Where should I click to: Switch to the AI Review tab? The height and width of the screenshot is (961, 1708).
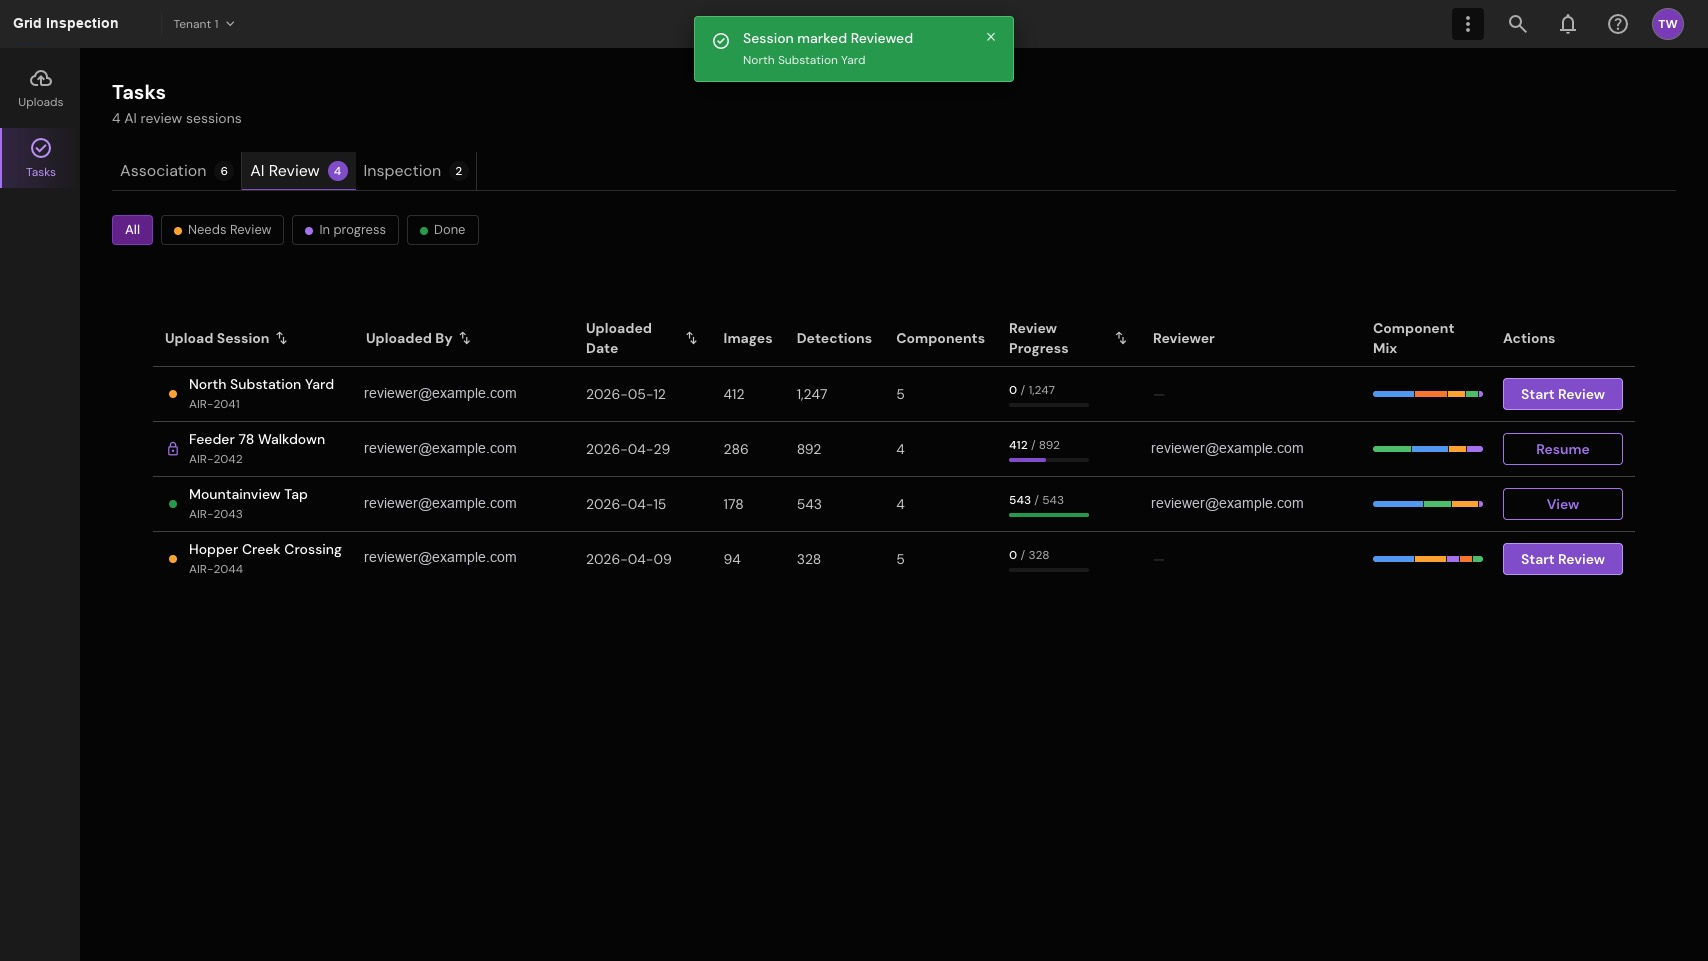298,171
